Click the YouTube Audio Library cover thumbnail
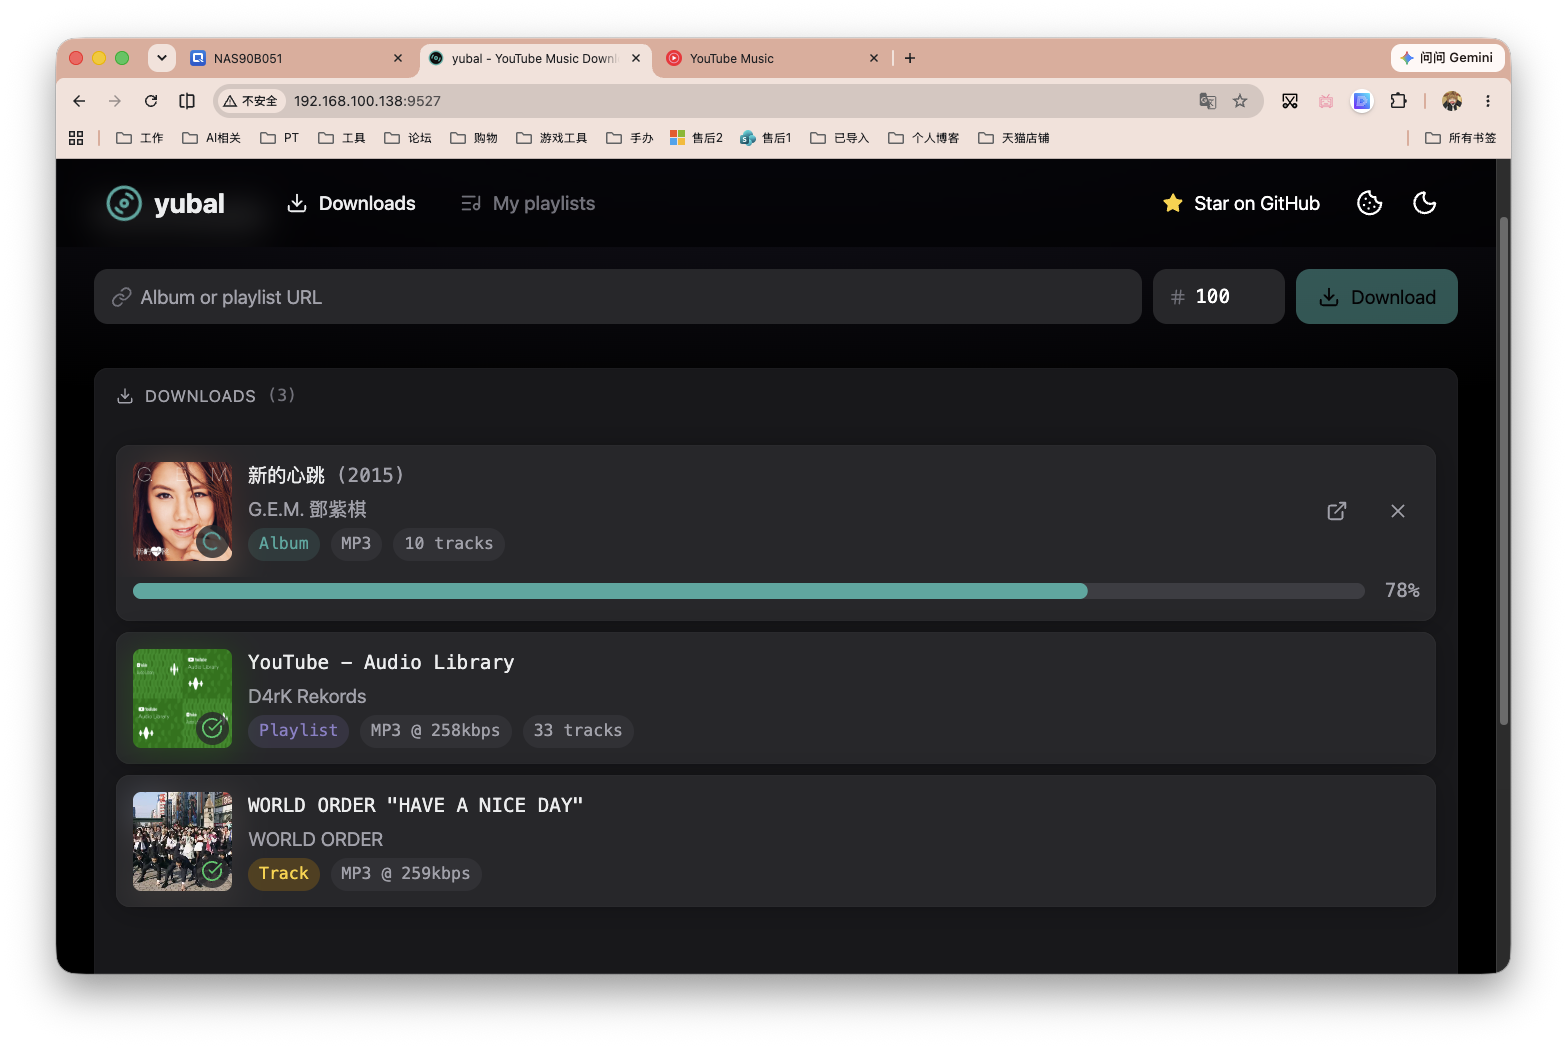 point(182,698)
